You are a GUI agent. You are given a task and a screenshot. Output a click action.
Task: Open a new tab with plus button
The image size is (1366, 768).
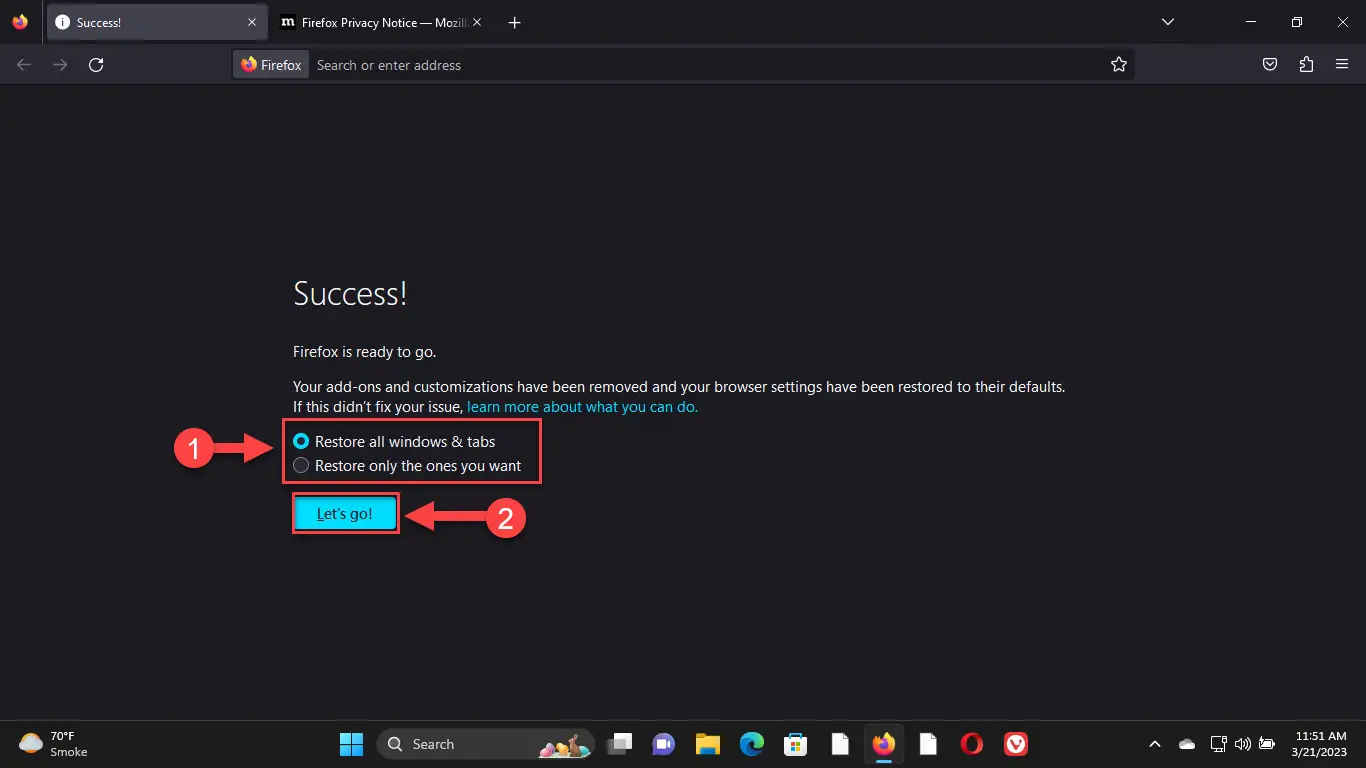tap(514, 22)
